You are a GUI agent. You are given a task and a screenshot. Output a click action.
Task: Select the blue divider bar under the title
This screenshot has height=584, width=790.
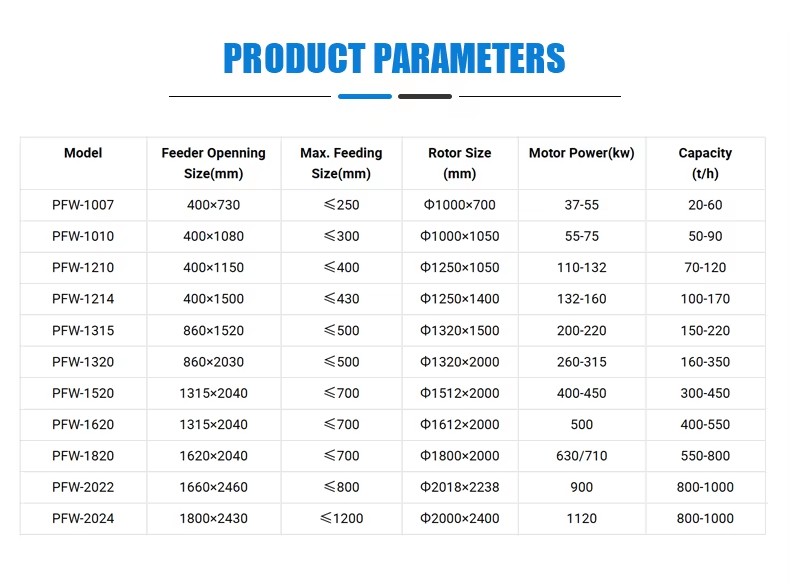(x=365, y=96)
